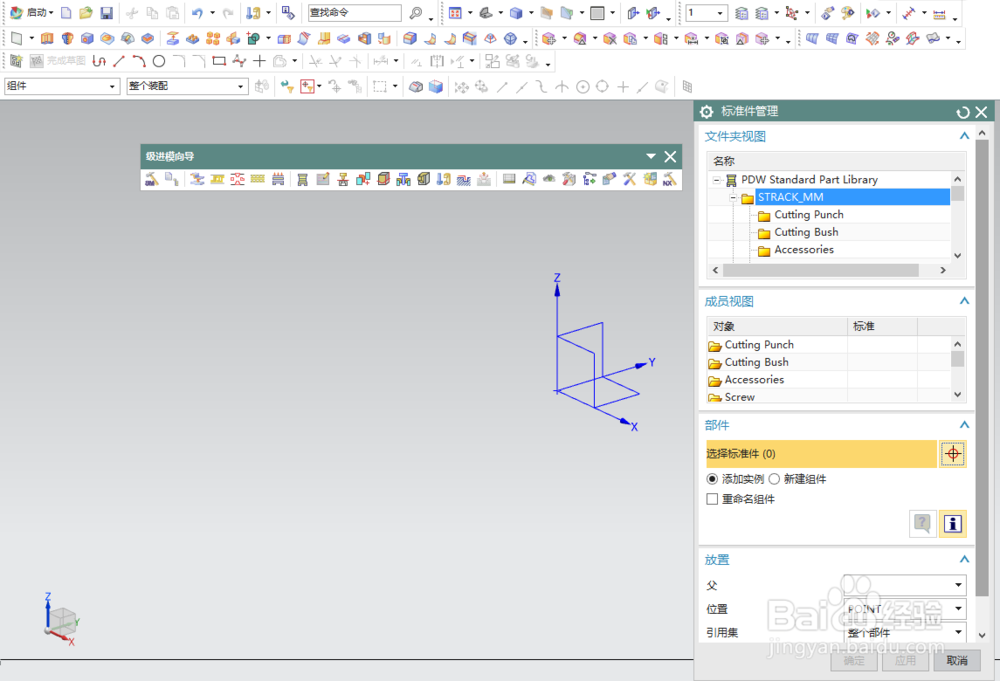Collapse PDW Standard Part Library tree node
Image resolution: width=1000 pixels, height=681 pixels.
[716, 180]
